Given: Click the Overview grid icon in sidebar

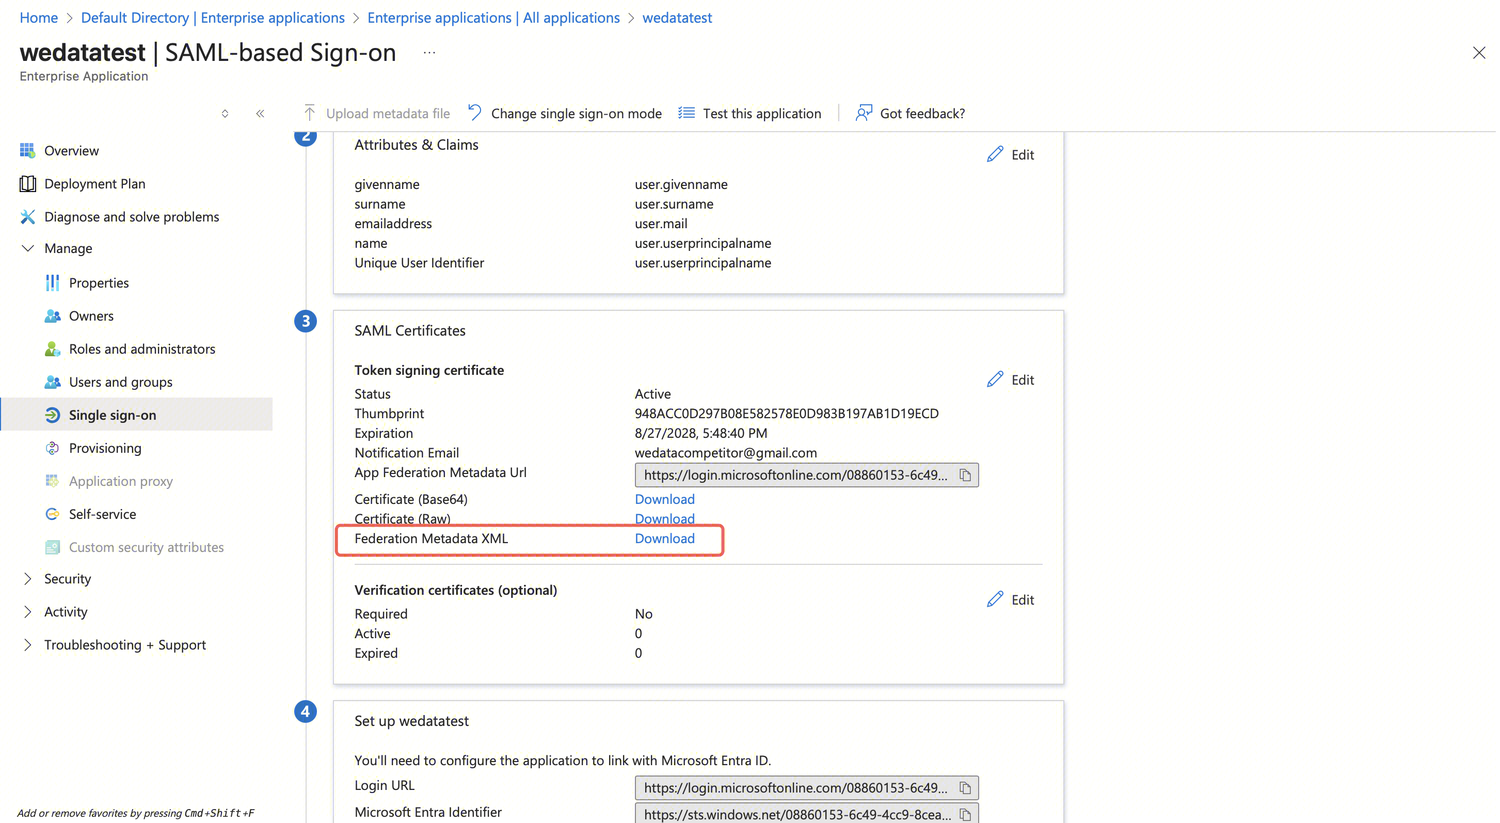Looking at the screenshot, I should click(x=27, y=151).
